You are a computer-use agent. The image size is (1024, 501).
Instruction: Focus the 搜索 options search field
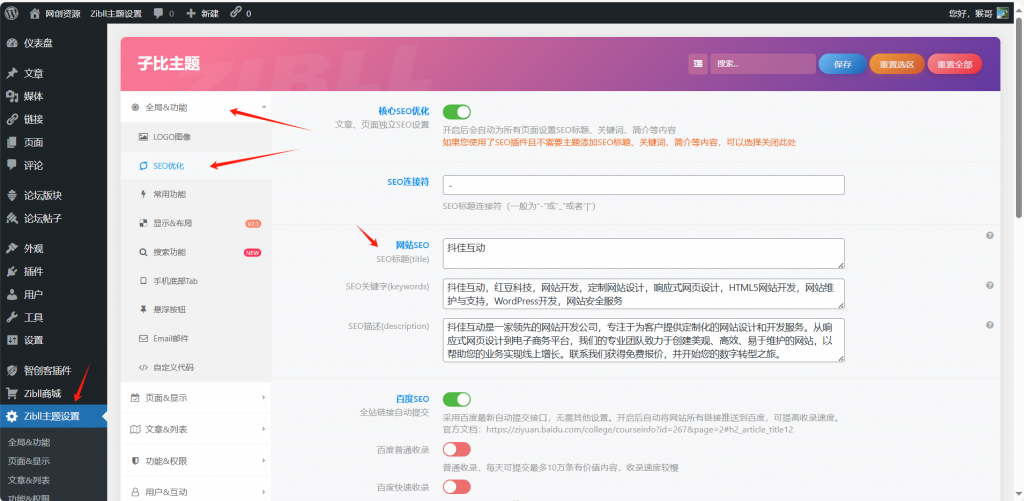point(763,64)
